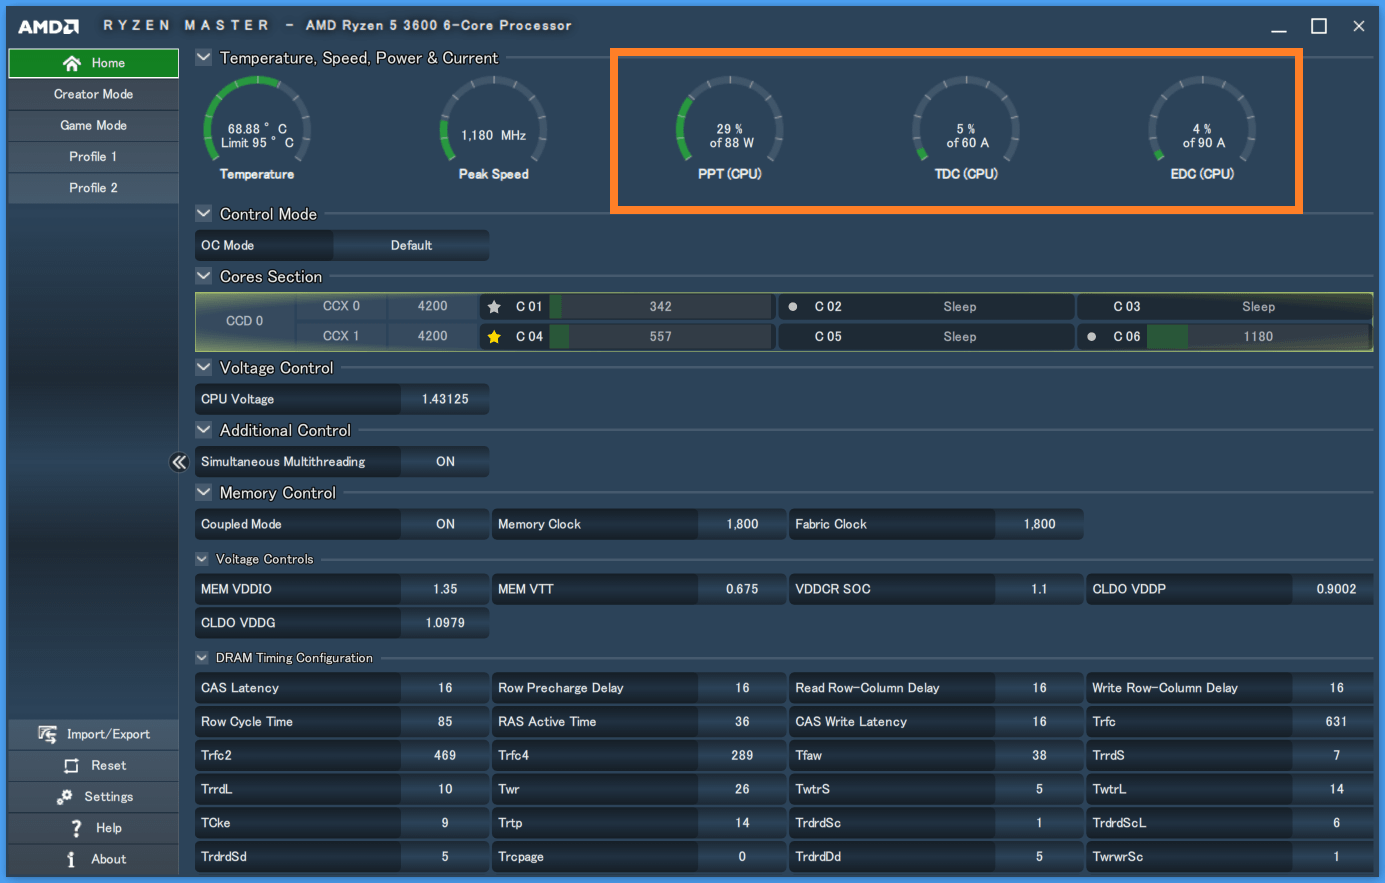Open Profile 2

(x=93, y=187)
